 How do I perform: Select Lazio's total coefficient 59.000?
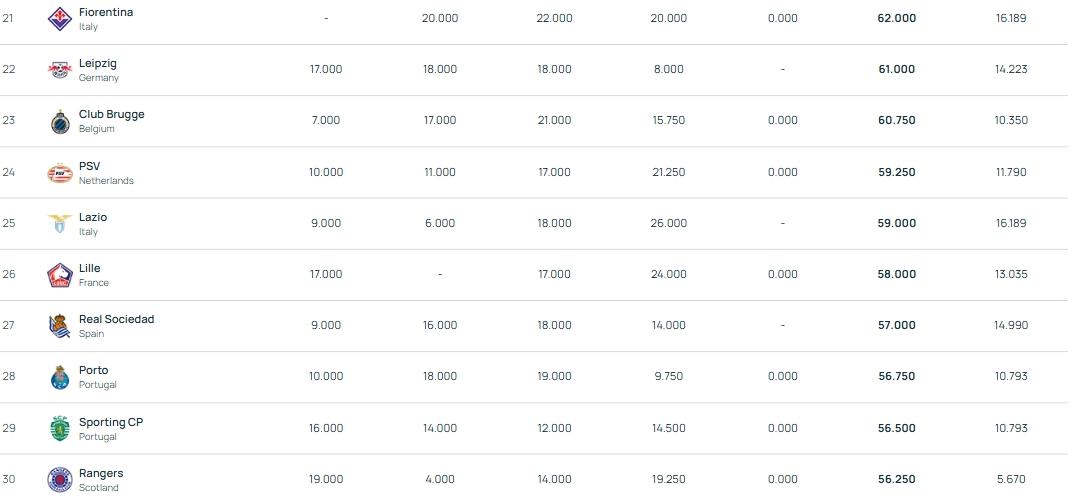[896, 223]
